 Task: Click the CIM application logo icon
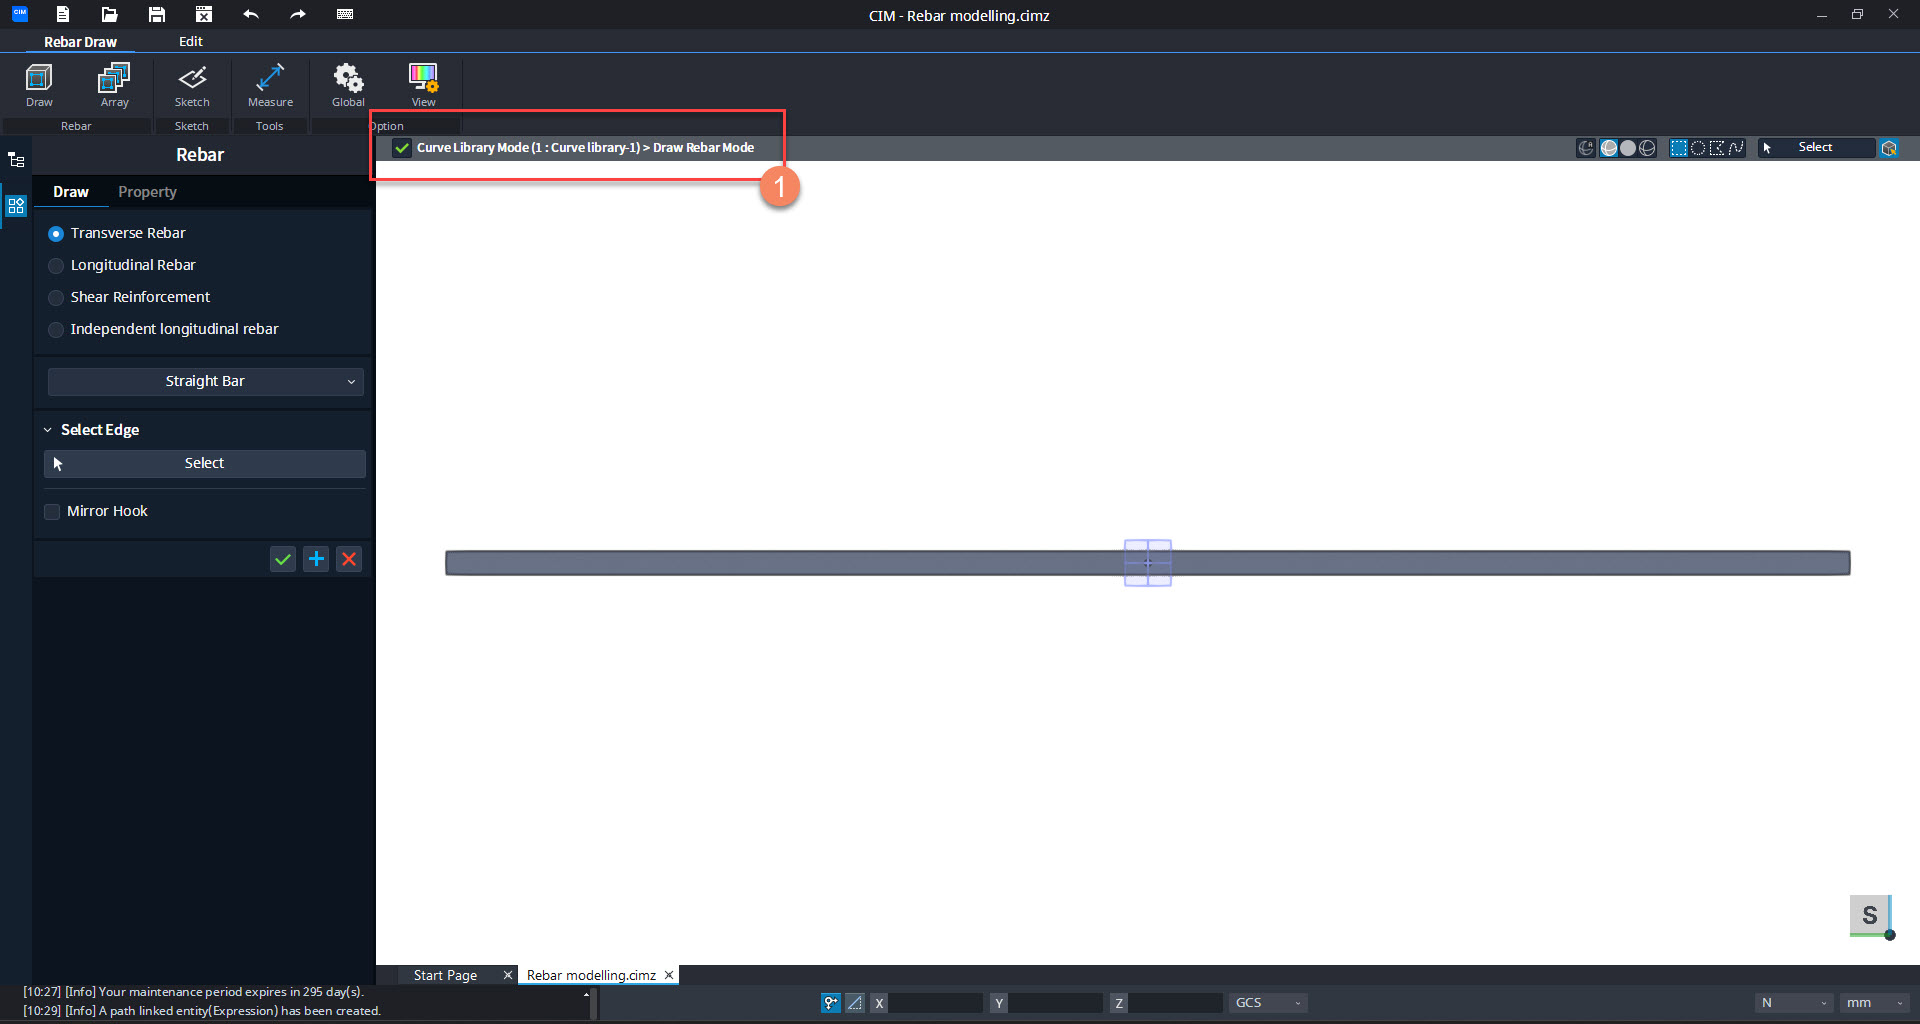pyautogui.click(x=19, y=14)
